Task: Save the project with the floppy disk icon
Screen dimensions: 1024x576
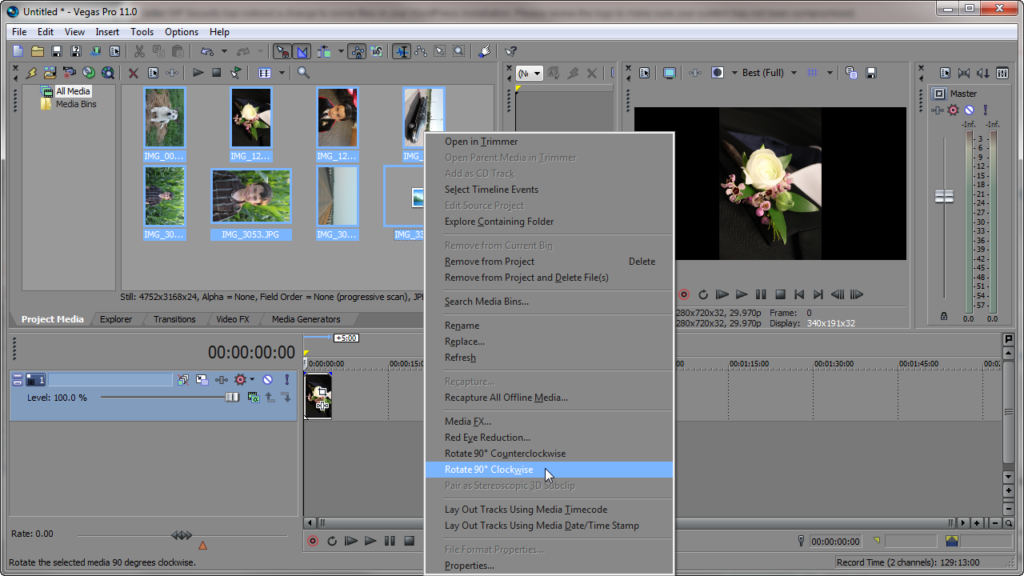Action: 56,51
